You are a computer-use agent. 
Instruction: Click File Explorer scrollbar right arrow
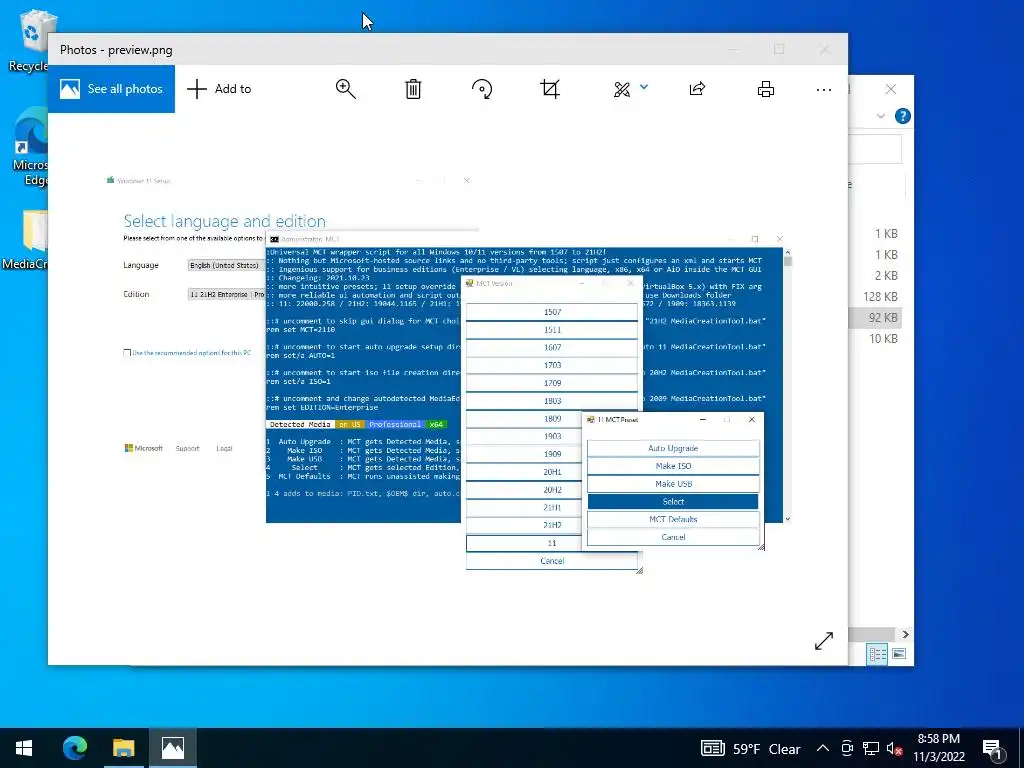905,634
